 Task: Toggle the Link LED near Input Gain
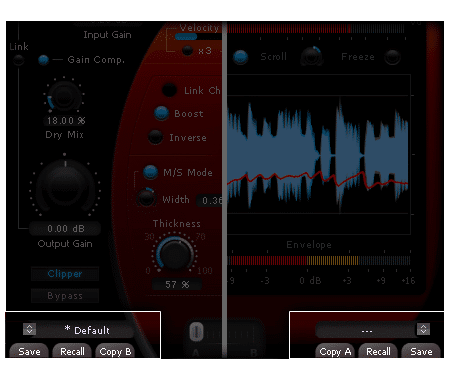pos(19,60)
